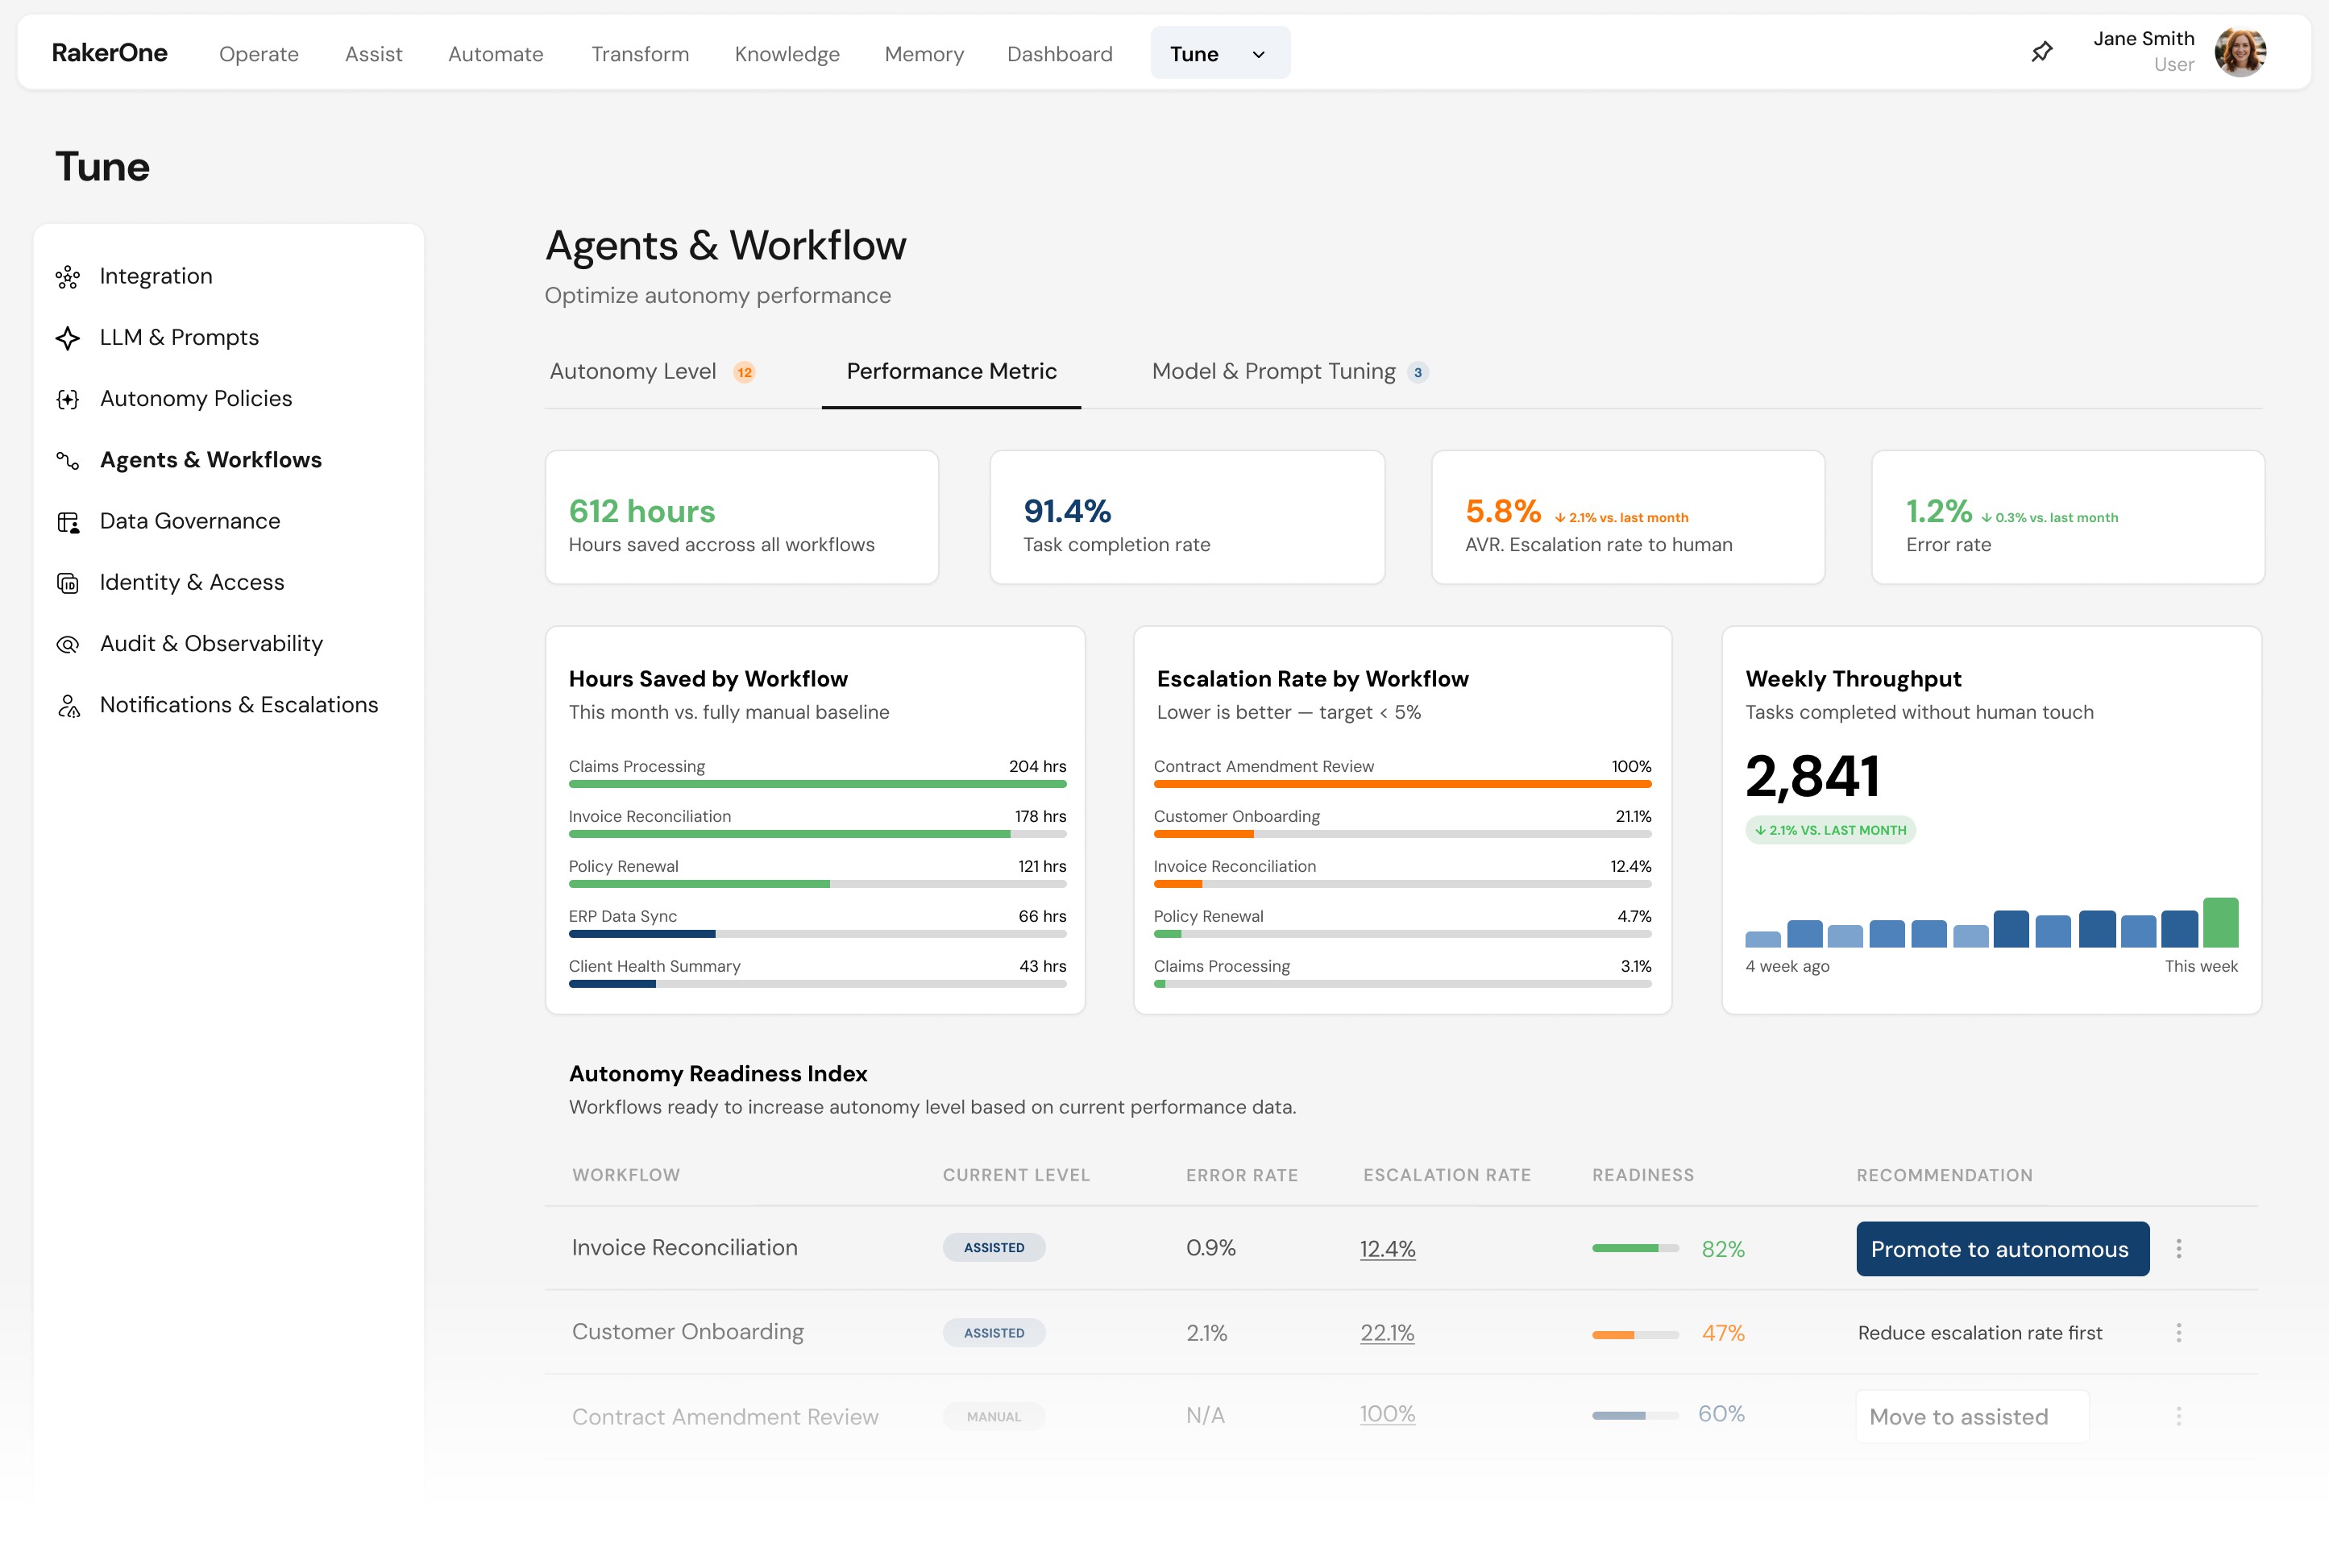Viewport: 2329px width, 1568px height.
Task: Open the Model & Prompt Tuning tab
Action: click(x=1273, y=371)
